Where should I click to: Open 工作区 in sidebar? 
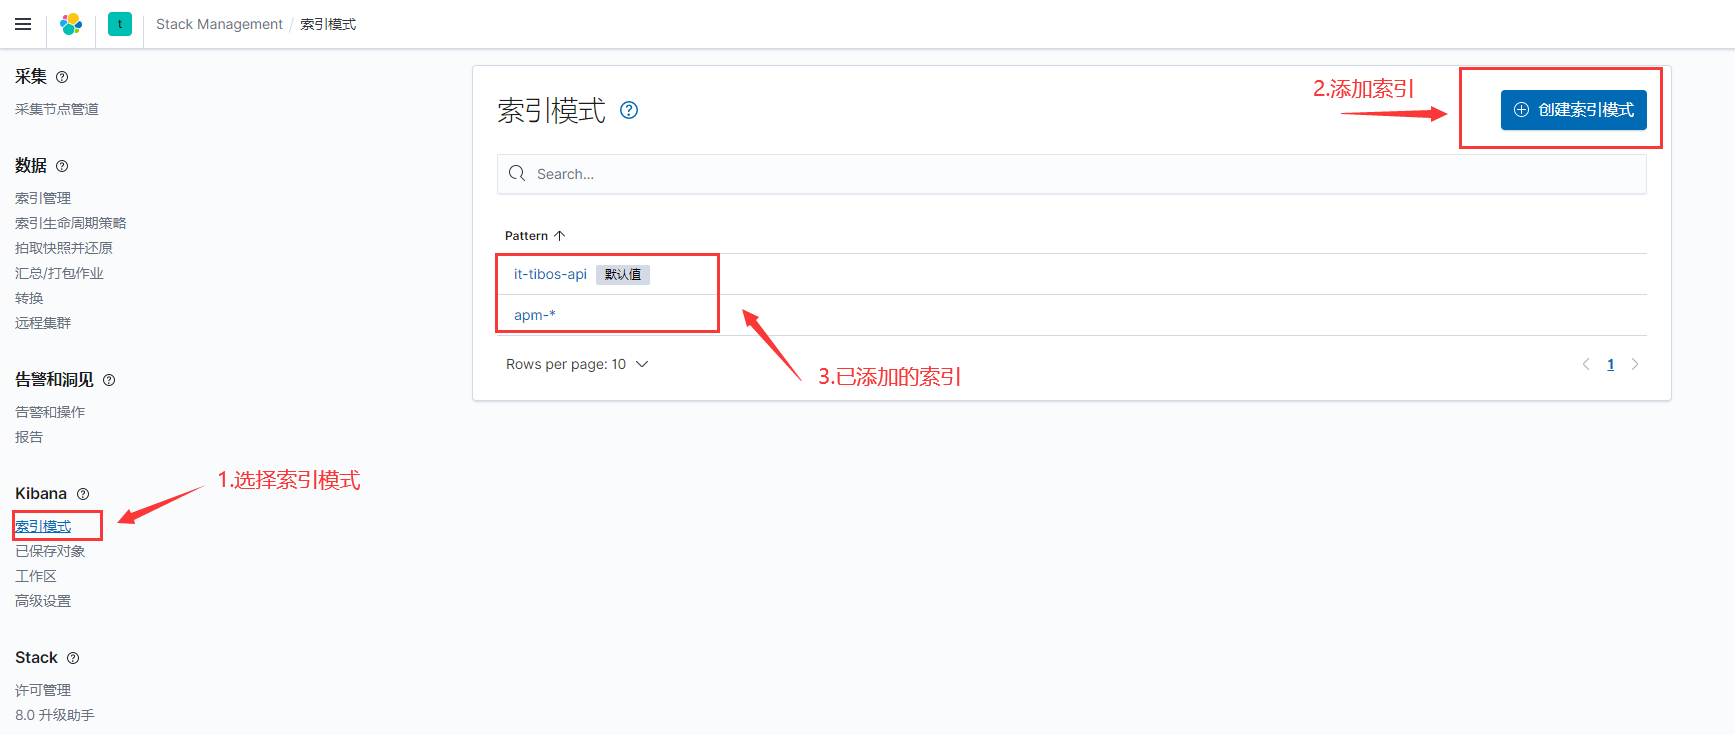36,576
